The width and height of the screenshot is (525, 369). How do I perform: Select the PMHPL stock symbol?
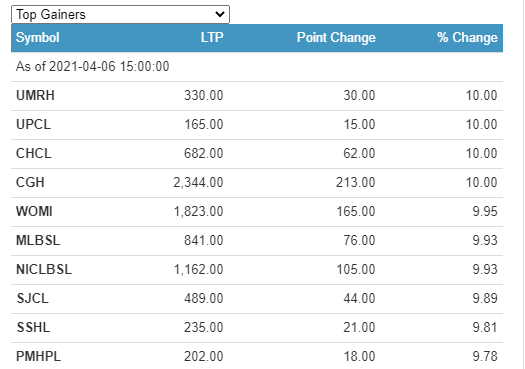[x=39, y=356]
